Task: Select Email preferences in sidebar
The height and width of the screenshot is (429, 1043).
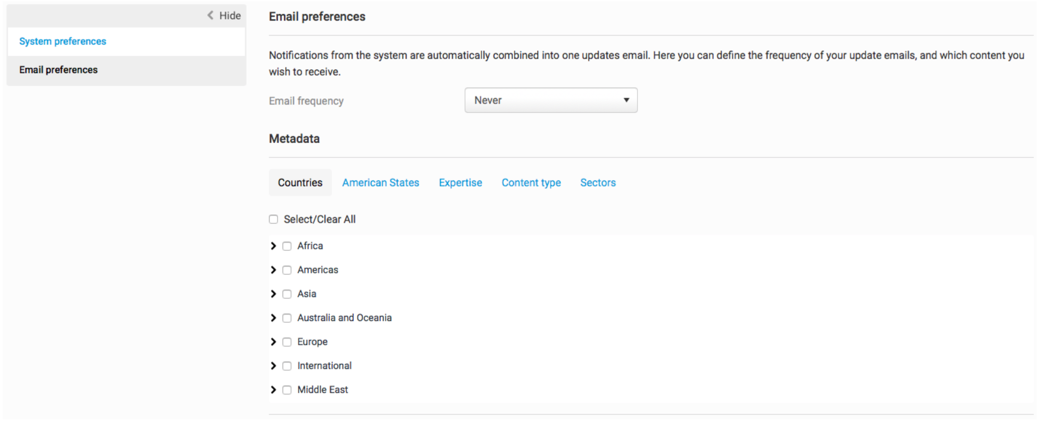Action: click(x=59, y=70)
